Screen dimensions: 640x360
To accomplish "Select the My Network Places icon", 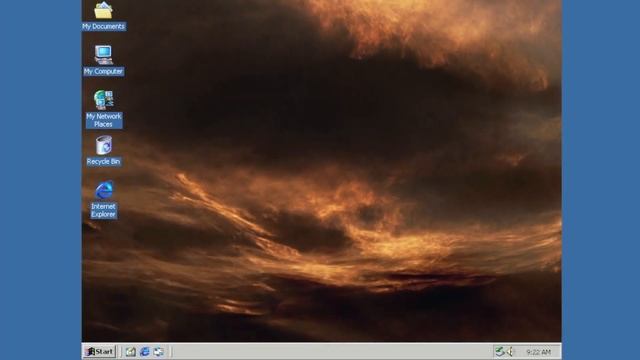I will pyautogui.click(x=103, y=100).
